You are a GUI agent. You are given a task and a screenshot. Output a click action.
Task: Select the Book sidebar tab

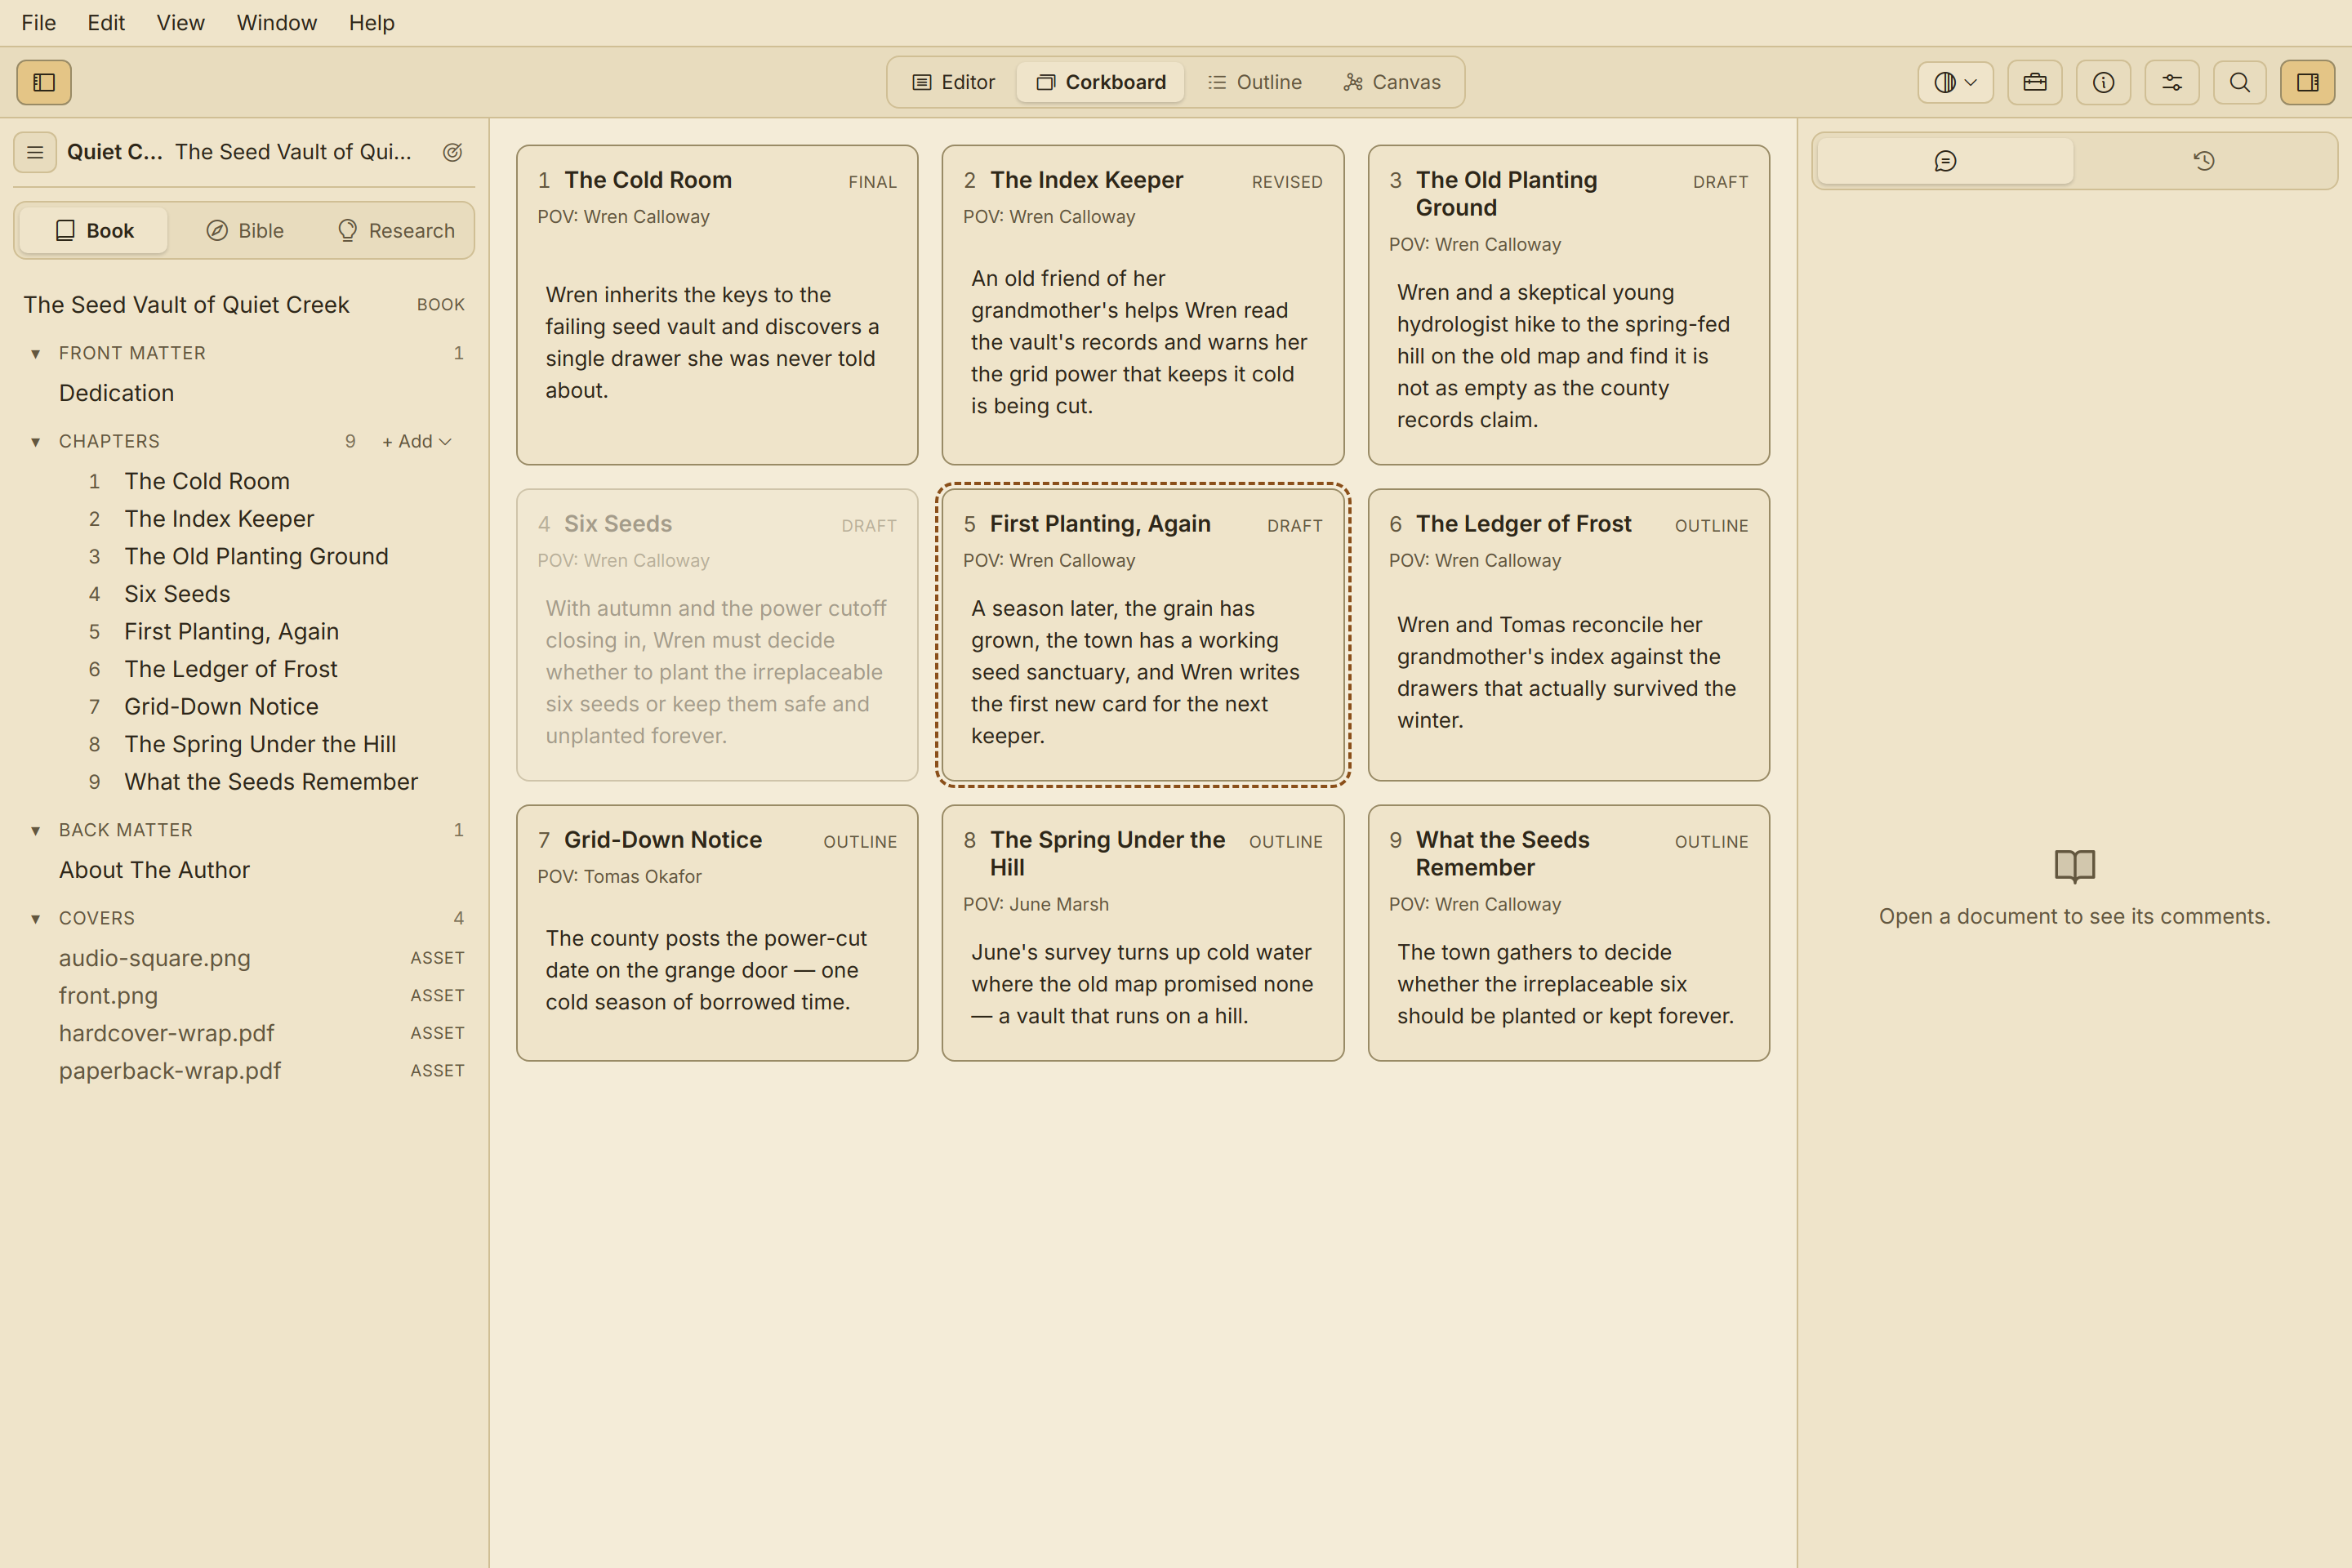pos(94,231)
